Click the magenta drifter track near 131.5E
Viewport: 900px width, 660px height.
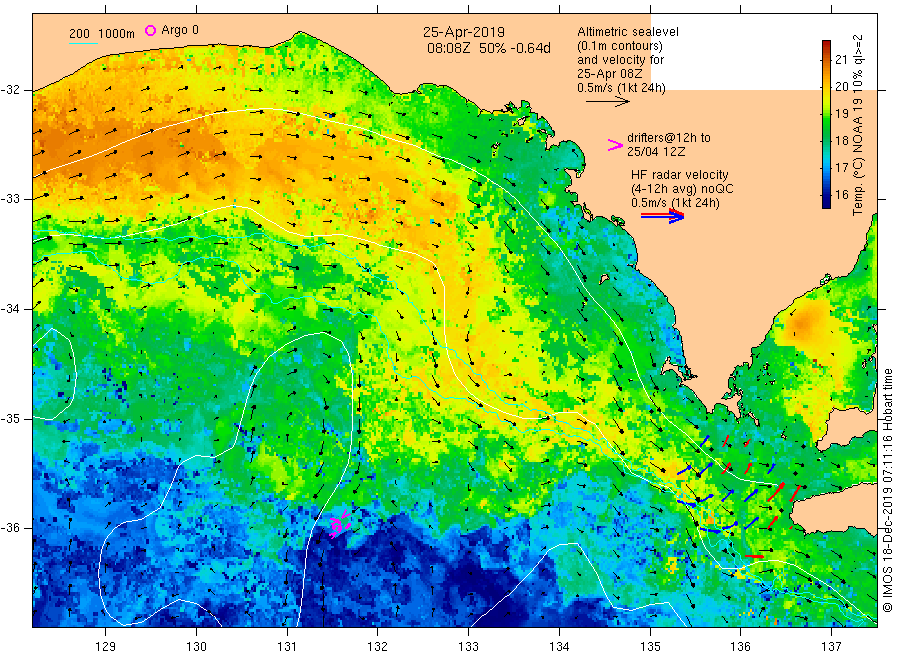[340, 523]
